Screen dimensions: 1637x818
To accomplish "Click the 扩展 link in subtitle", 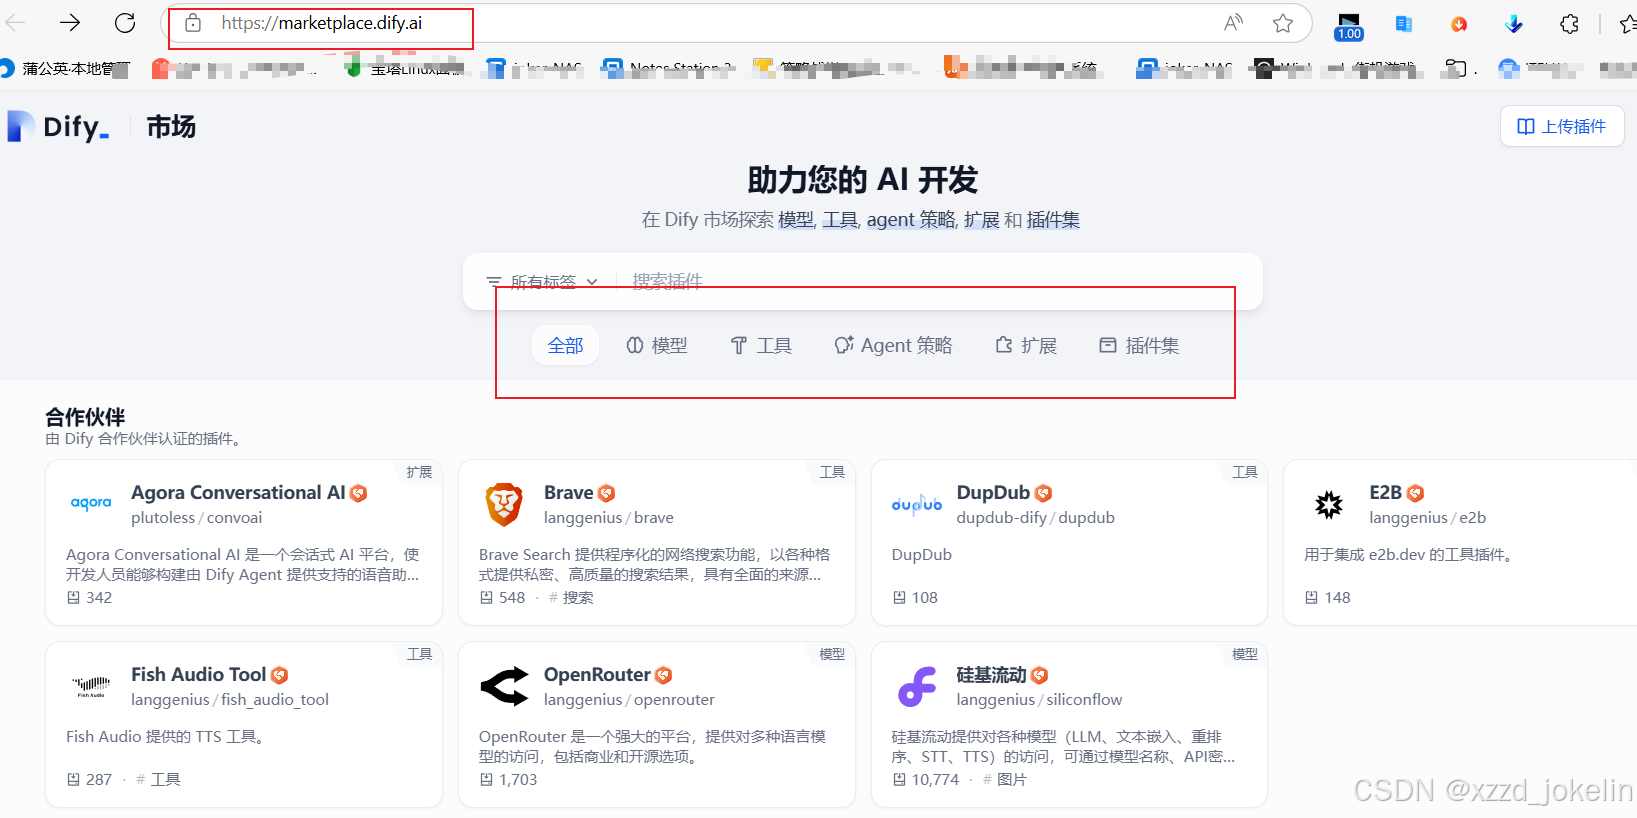I will tap(982, 220).
